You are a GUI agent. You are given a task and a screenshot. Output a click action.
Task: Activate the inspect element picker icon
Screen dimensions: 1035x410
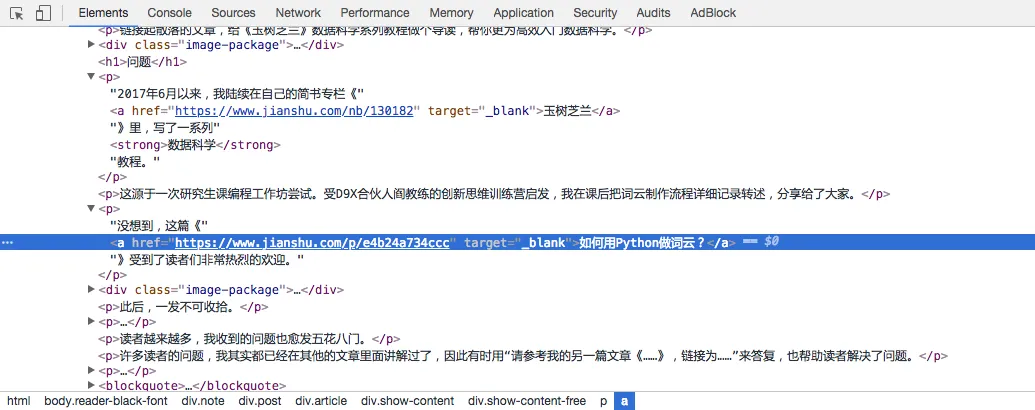coord(17,13)
